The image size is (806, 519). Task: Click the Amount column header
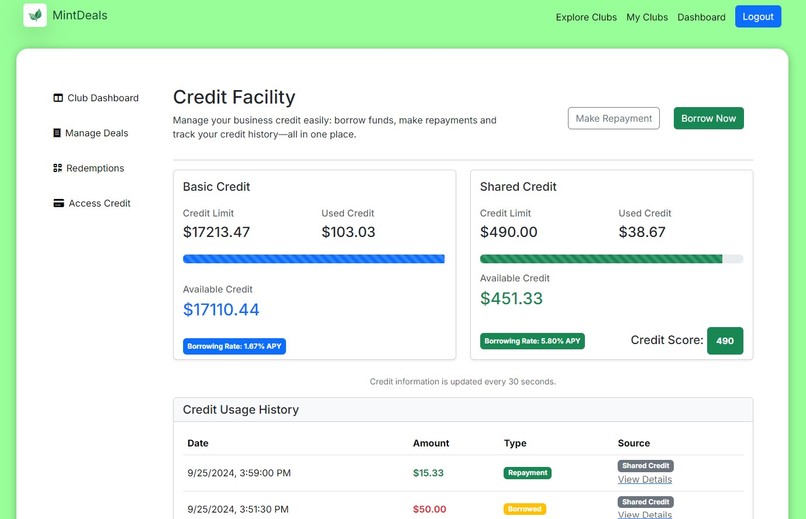click(431, 443)
